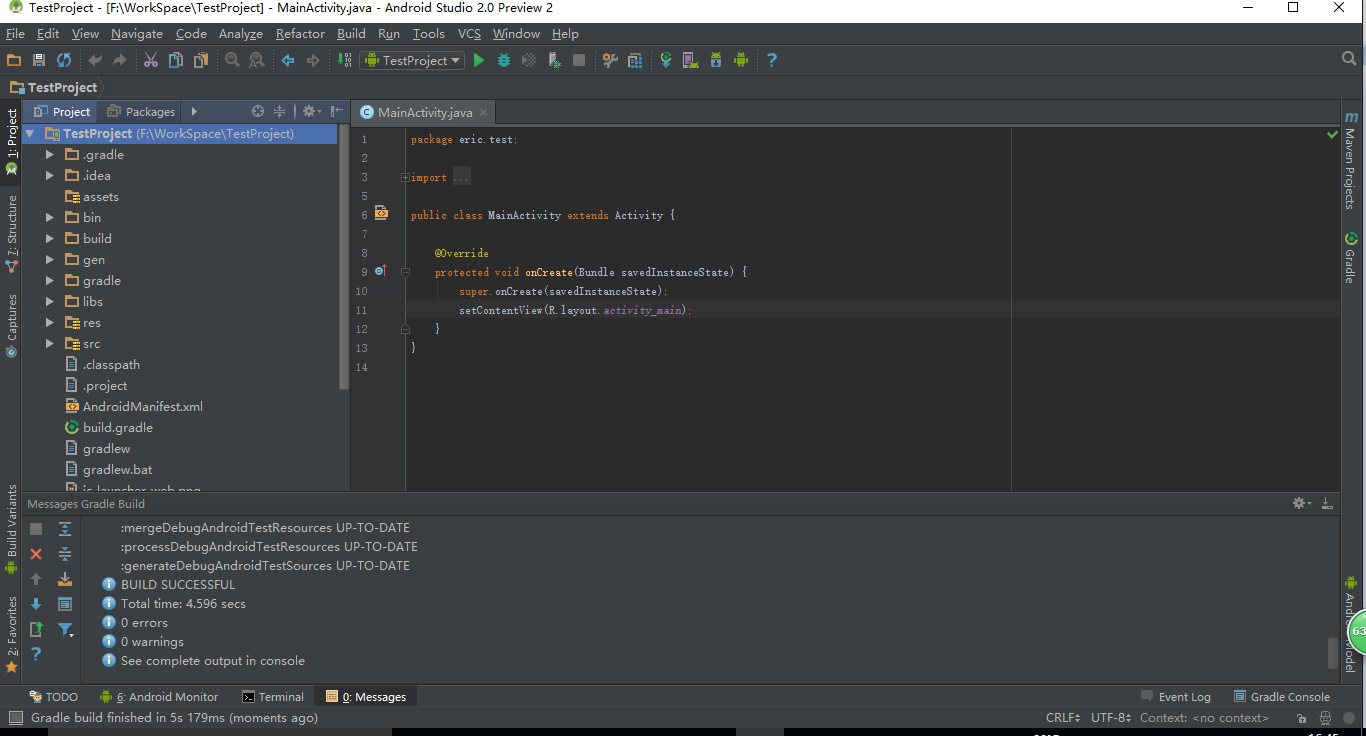Click Scroll from Source target icon
Screen dimensions: 1366x736
point(258,111)
